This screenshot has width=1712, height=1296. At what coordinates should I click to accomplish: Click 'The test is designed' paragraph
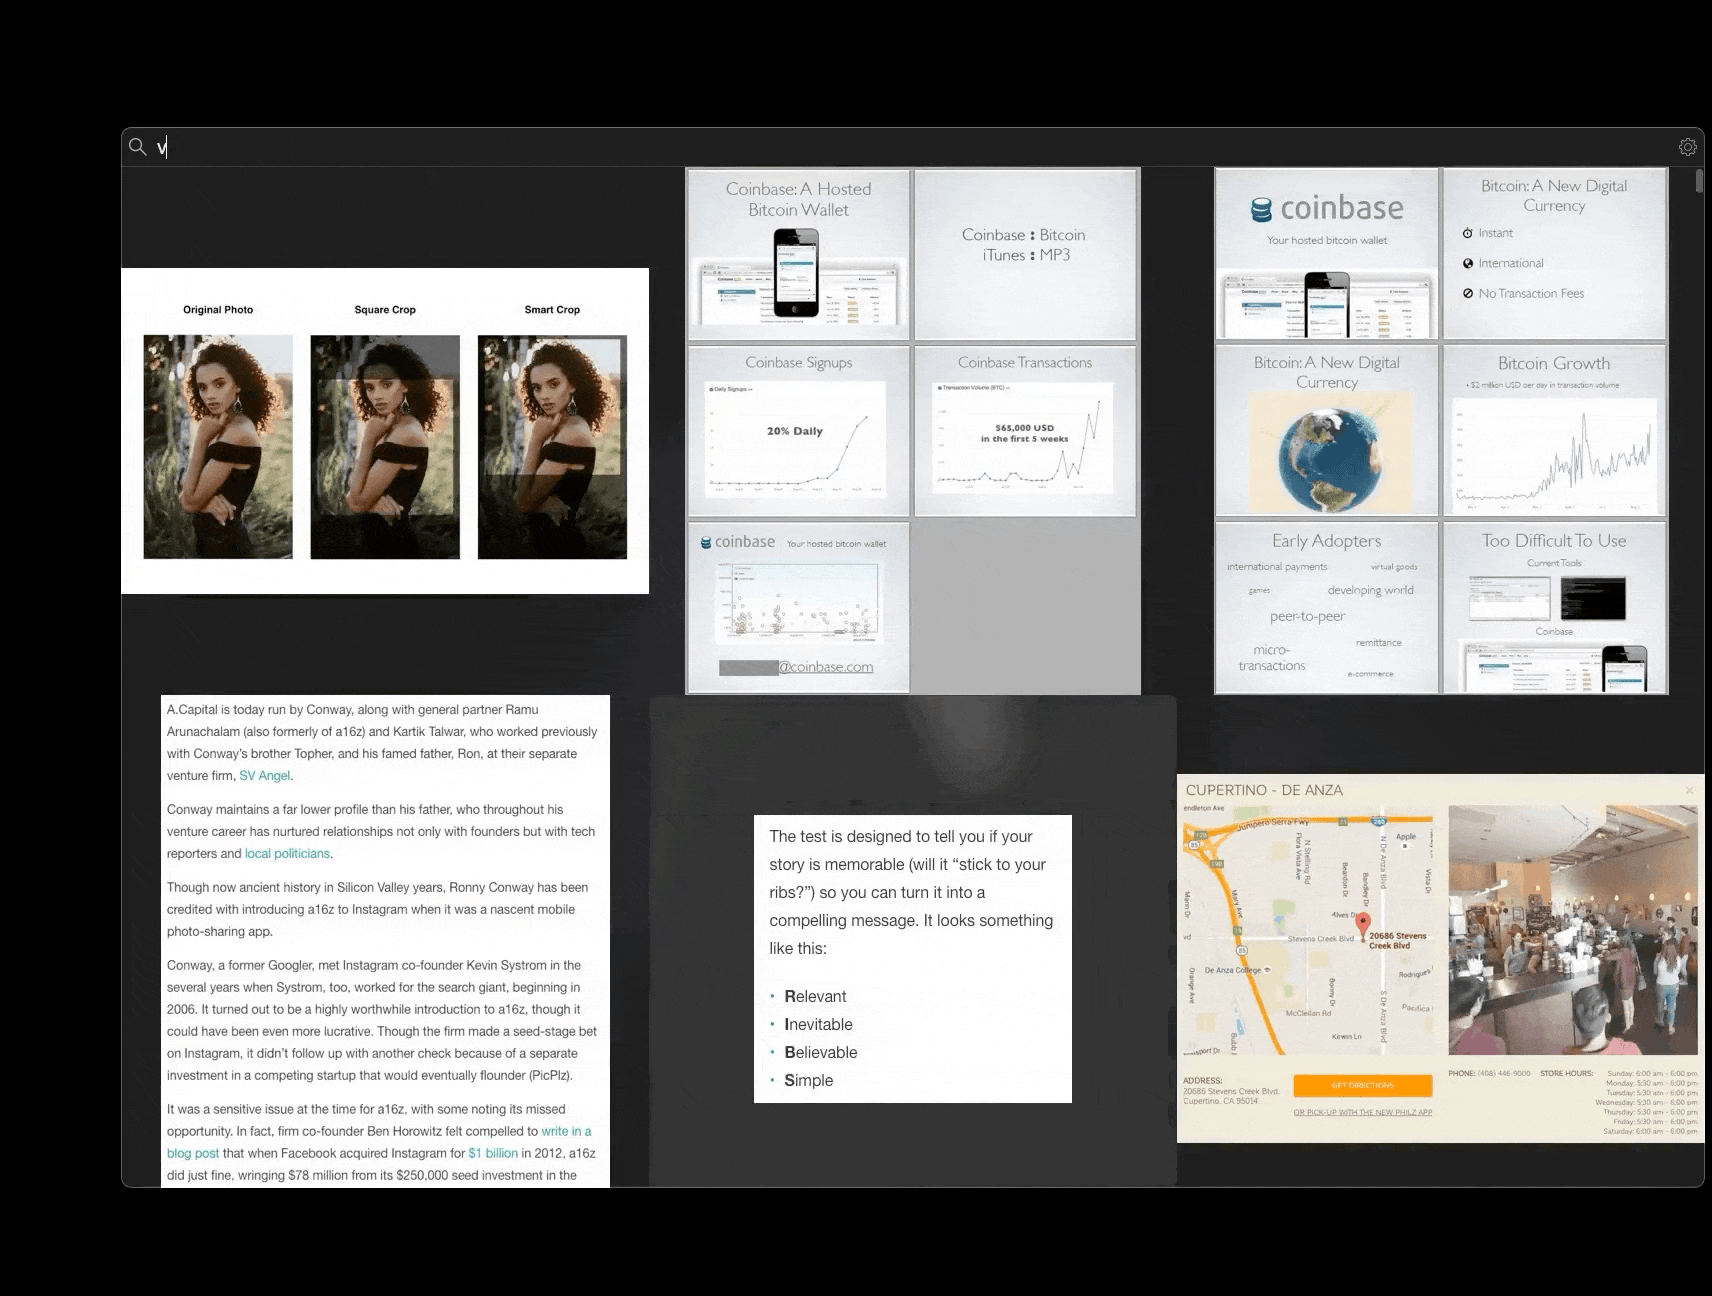911,892
